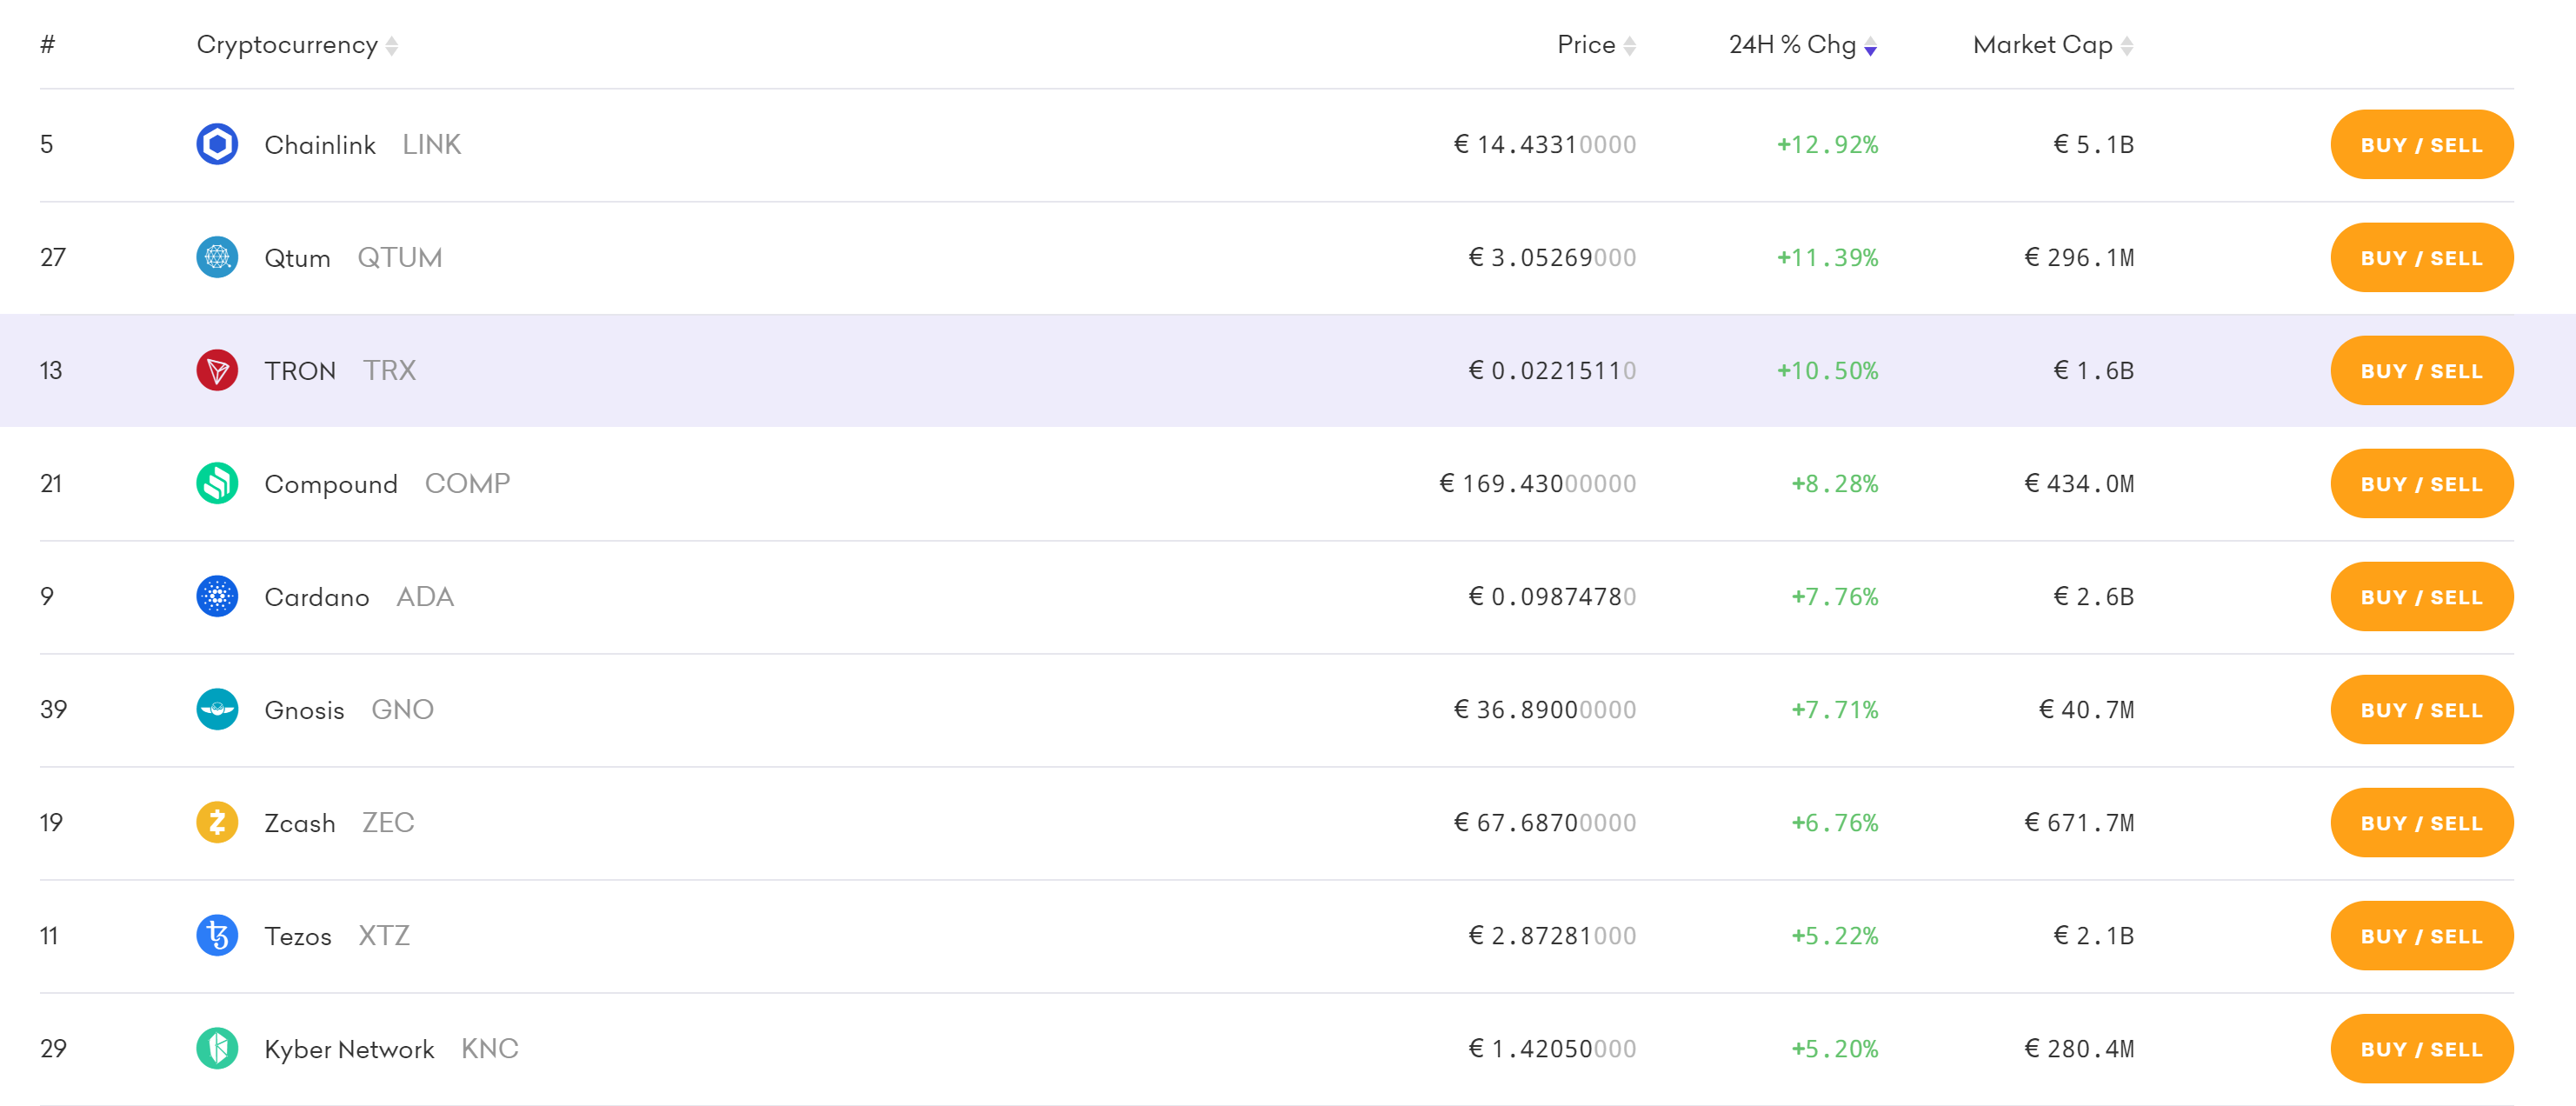Viewport: 2576px width, 1106px height.
Task: Click the Cardano blue logo icon
Action: pyautogui.click(x=217, y=596)
